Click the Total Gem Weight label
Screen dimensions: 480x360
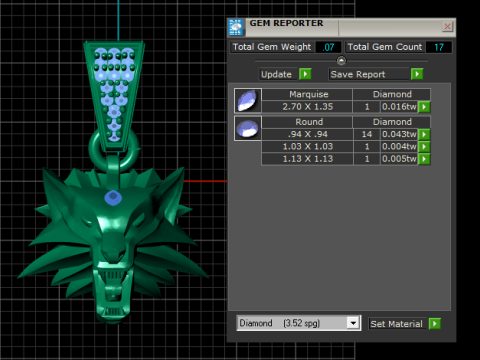272,47
